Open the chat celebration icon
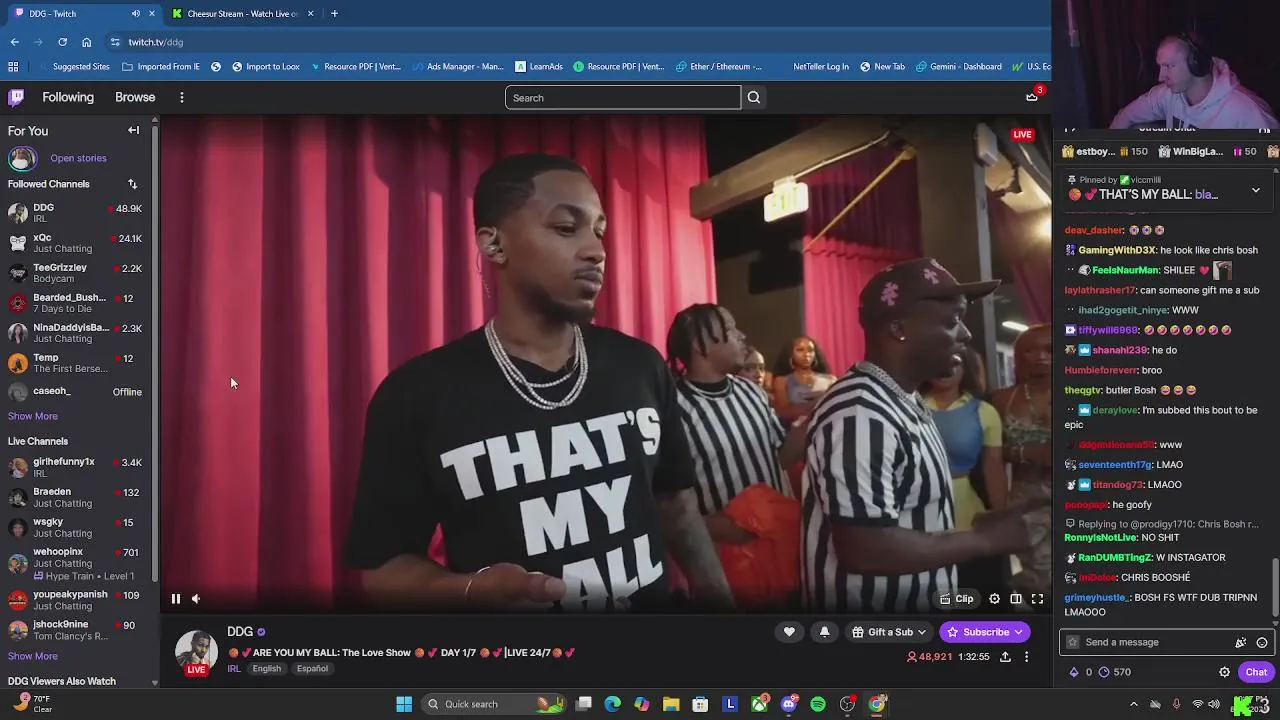Screen dimensions: 1280x720 pos(1241,642)
